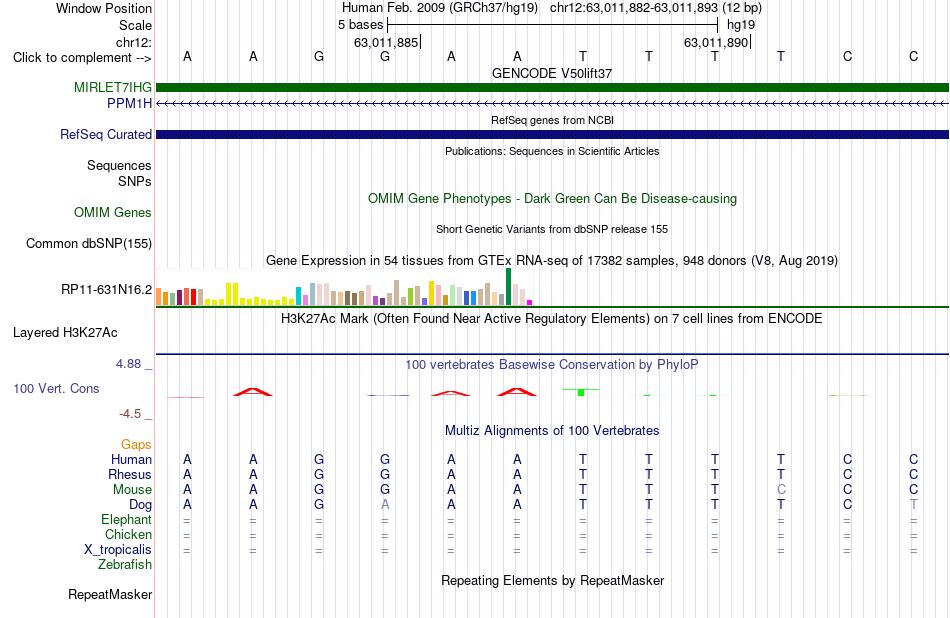Click the 'Click to complement -->' label
950x618 pixels.
pos(82,58)
